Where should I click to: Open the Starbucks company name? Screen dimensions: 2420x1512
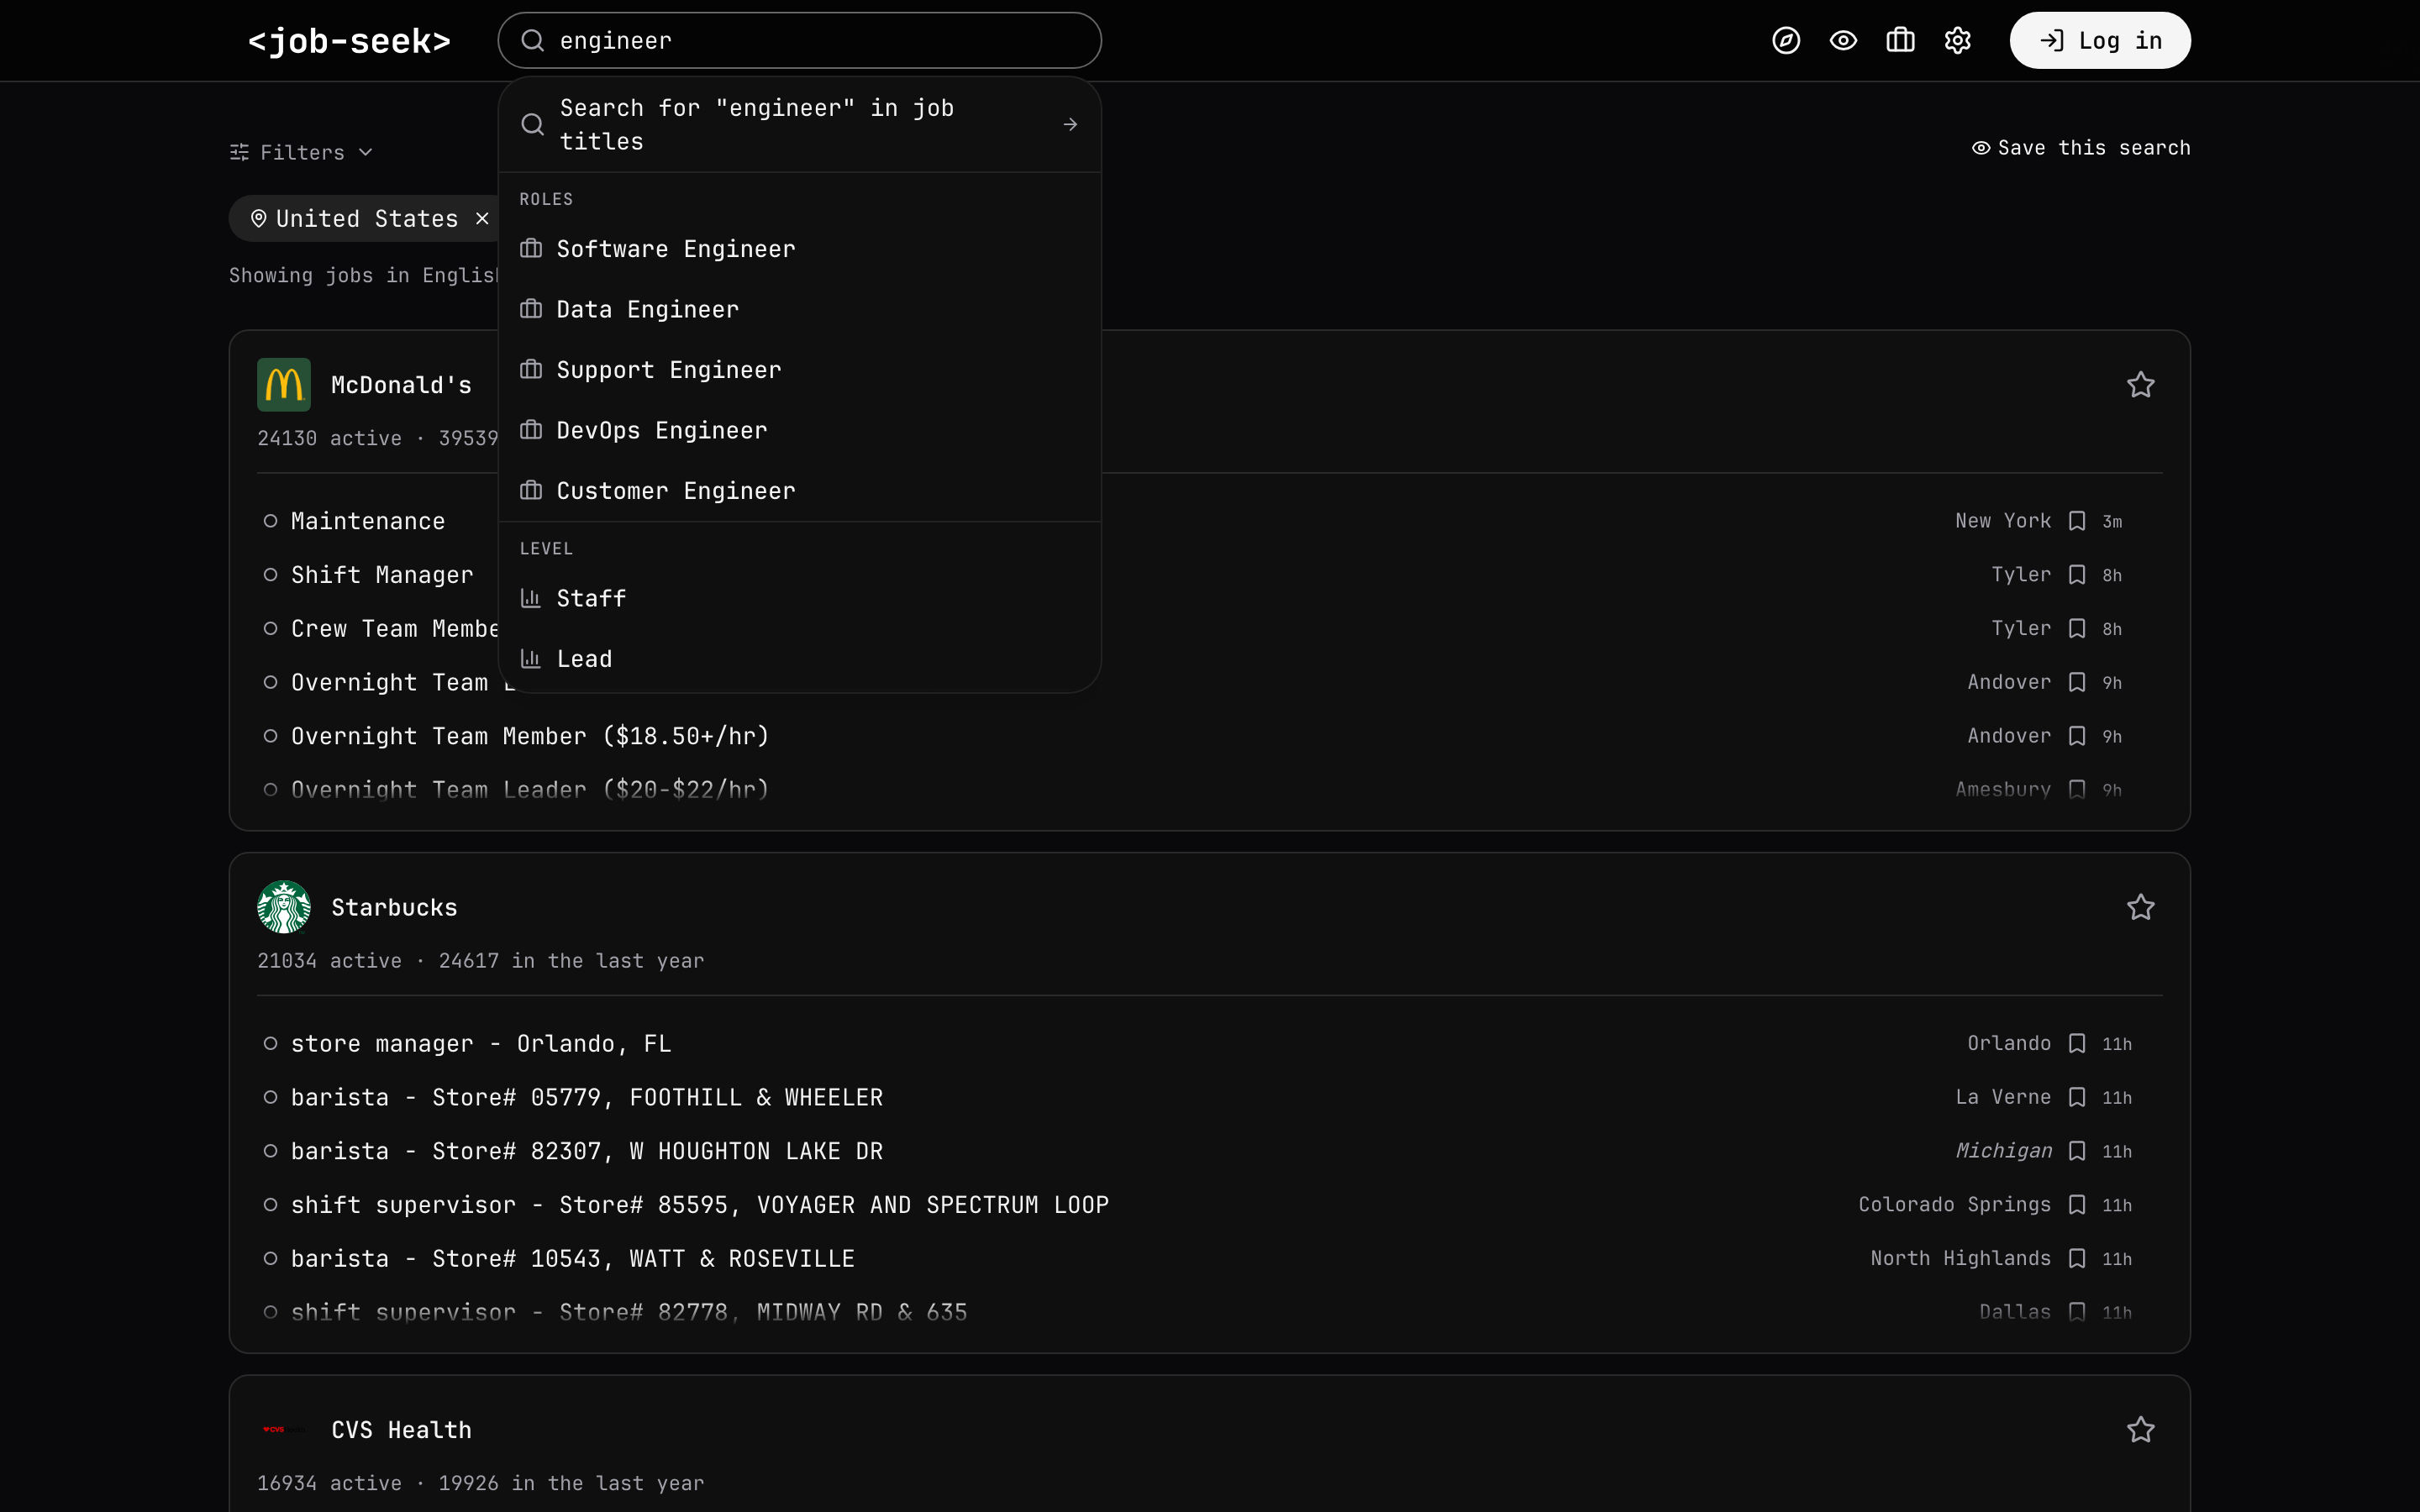tap(394, 907)
